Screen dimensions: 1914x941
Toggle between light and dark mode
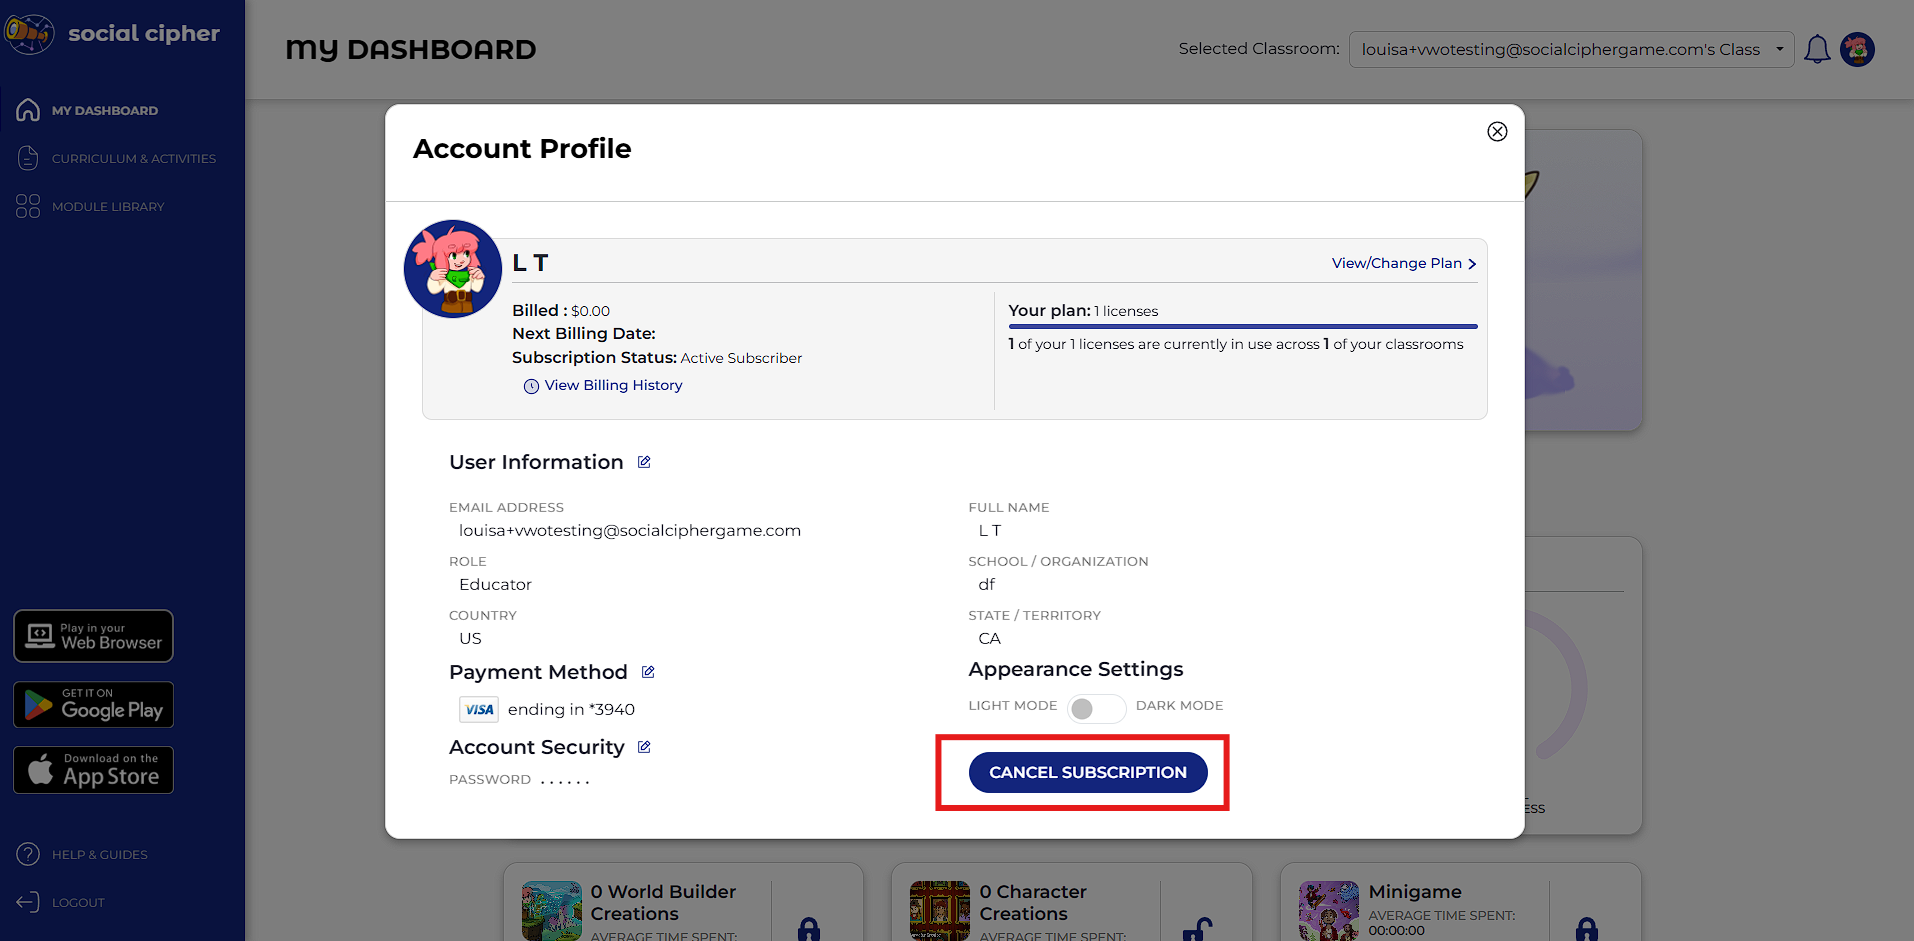pyautogui.click(x=1096, y=708)
